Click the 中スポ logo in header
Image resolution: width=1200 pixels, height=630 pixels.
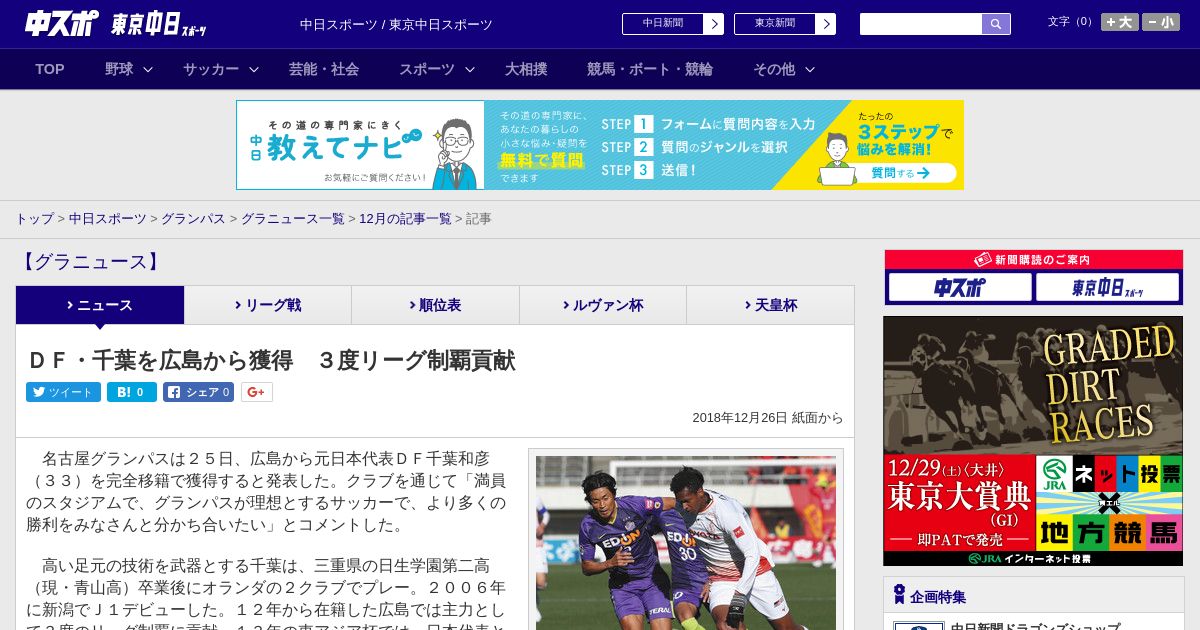click(61, 23)
